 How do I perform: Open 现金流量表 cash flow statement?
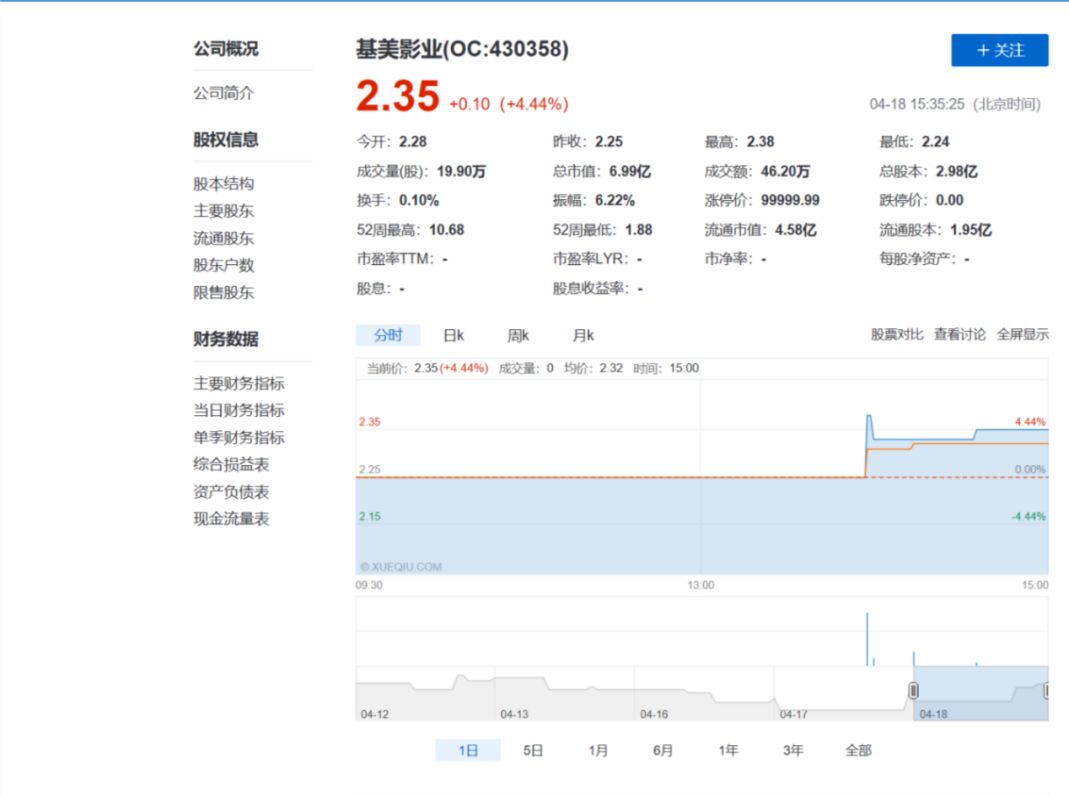click(229, 518)
